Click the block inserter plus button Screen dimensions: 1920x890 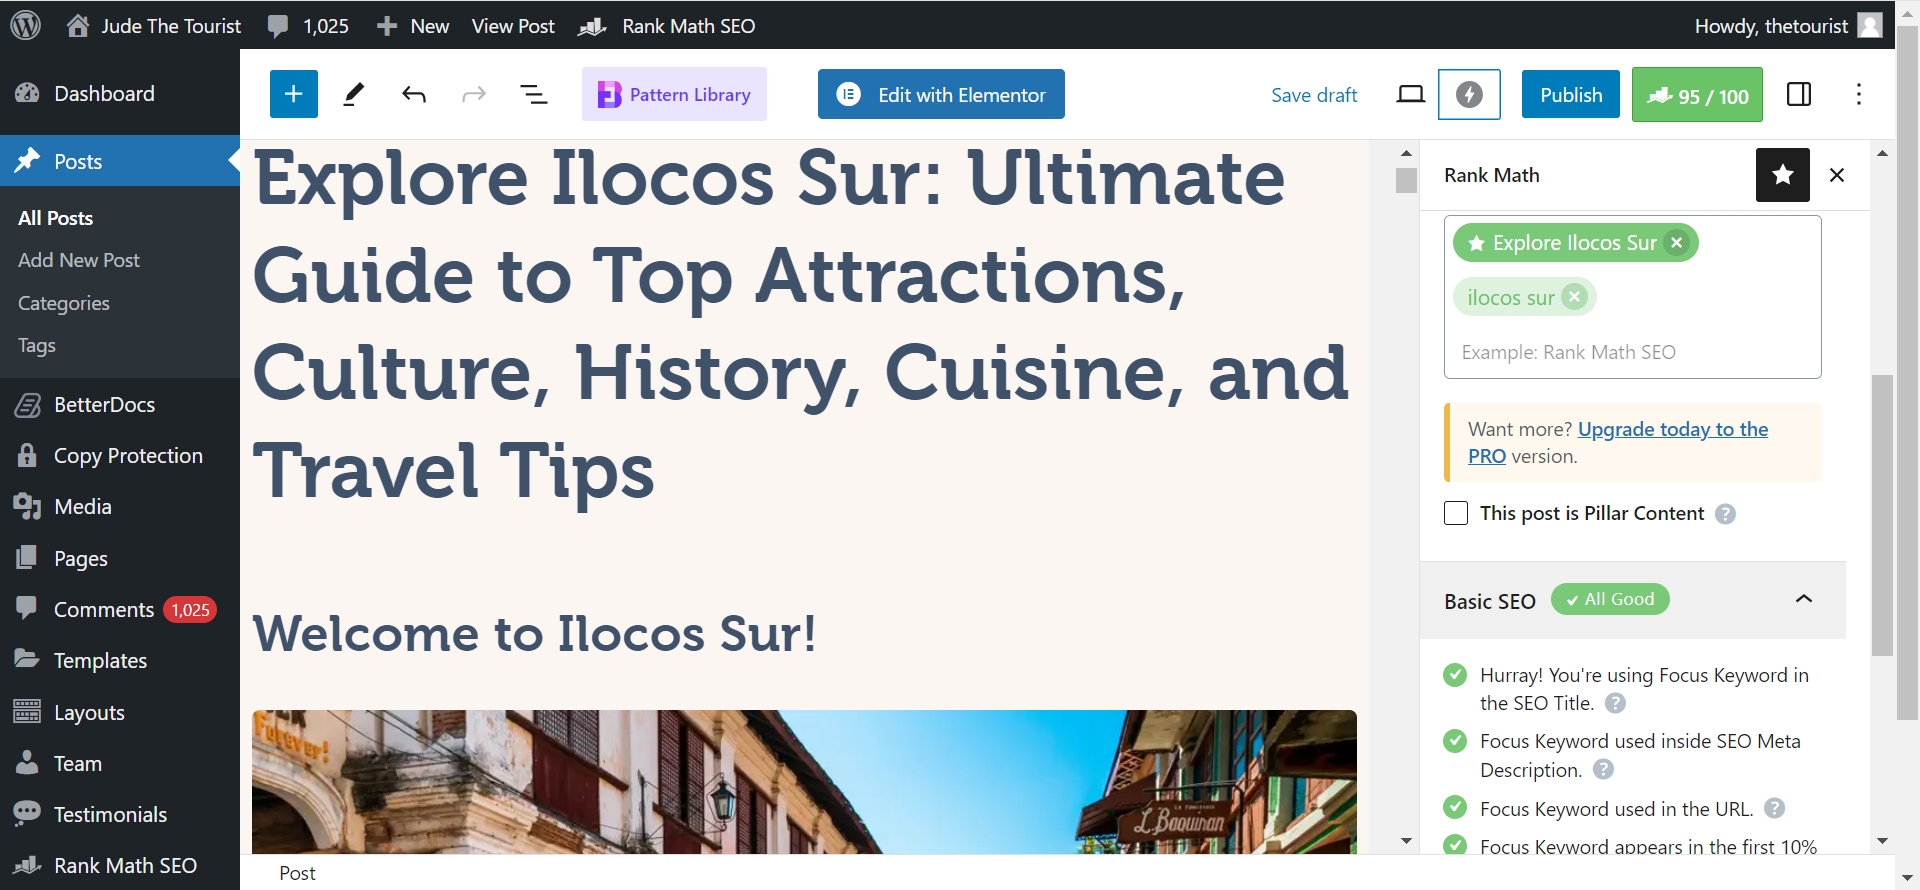pyautogui.click(x=294, y=94)
